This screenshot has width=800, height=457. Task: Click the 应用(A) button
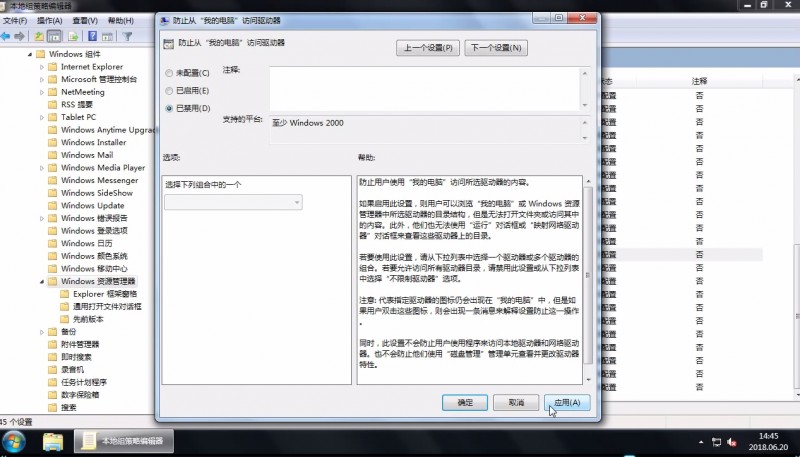click(567, 402)
